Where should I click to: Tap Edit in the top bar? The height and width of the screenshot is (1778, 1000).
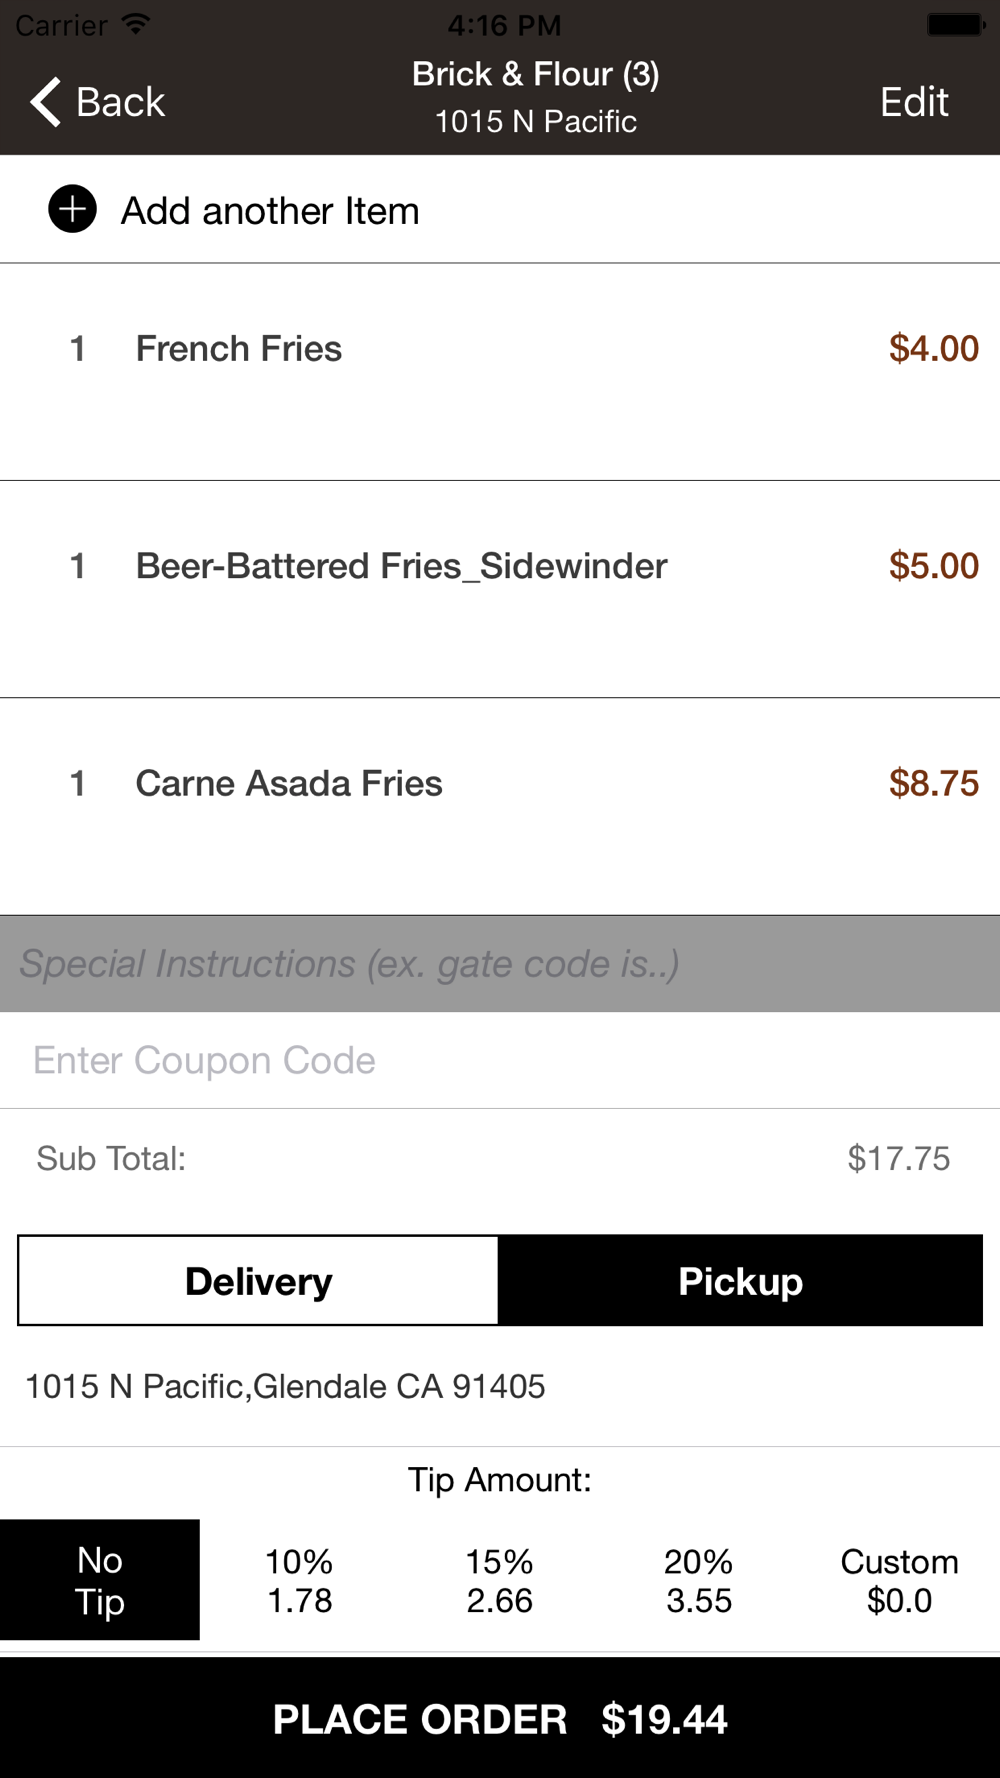tap(914, 102)
